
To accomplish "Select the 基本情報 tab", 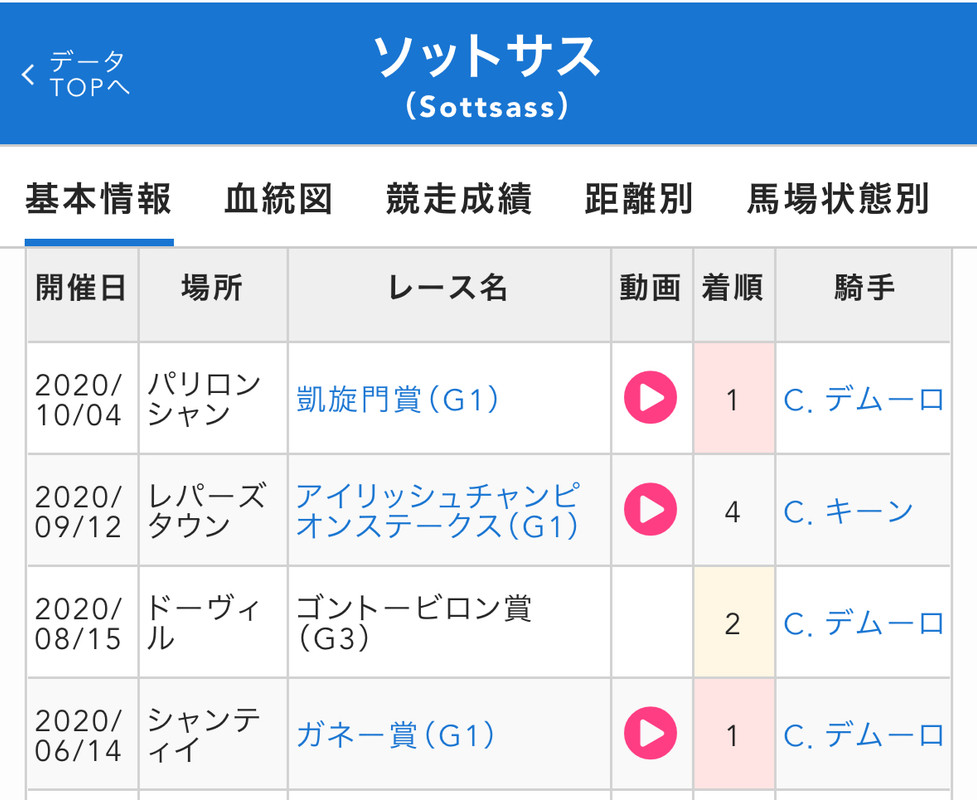I will click(x=98, y=199).
